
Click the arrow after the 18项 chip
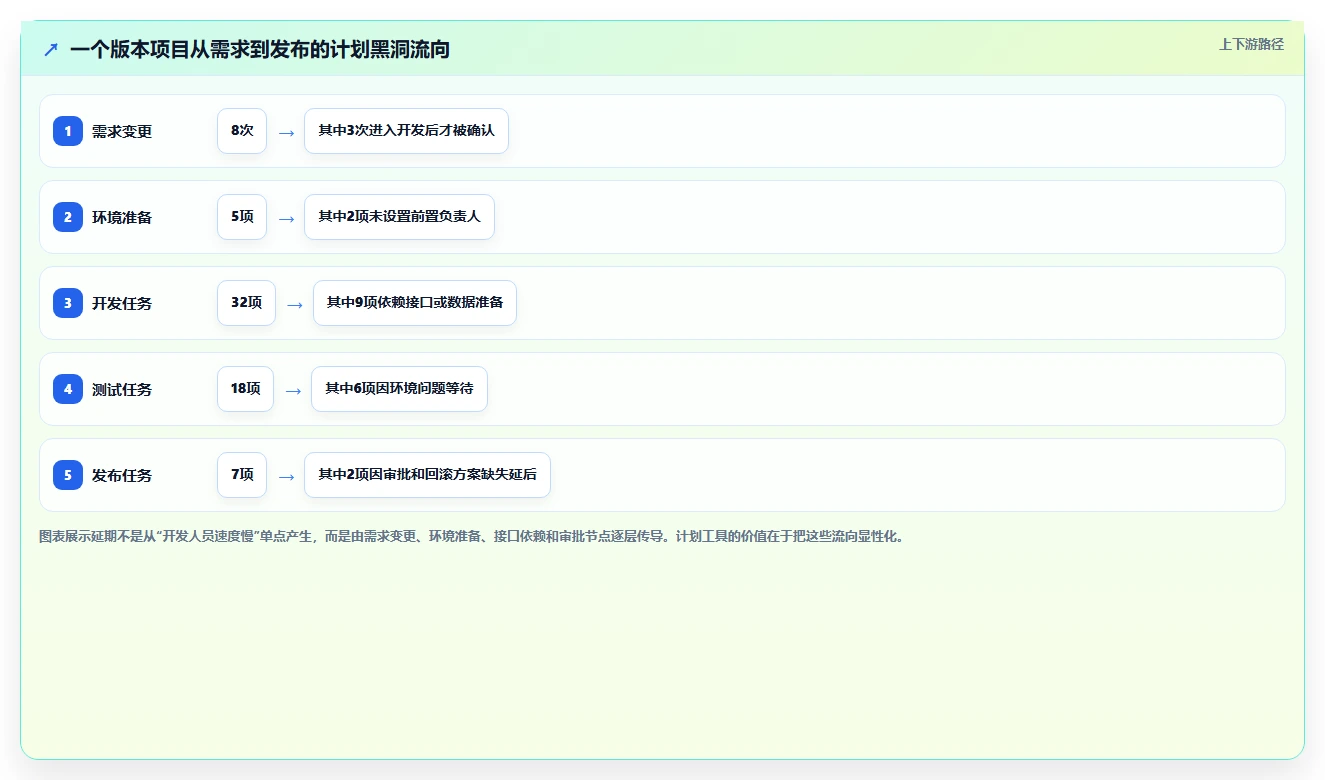tap(293, 390)
